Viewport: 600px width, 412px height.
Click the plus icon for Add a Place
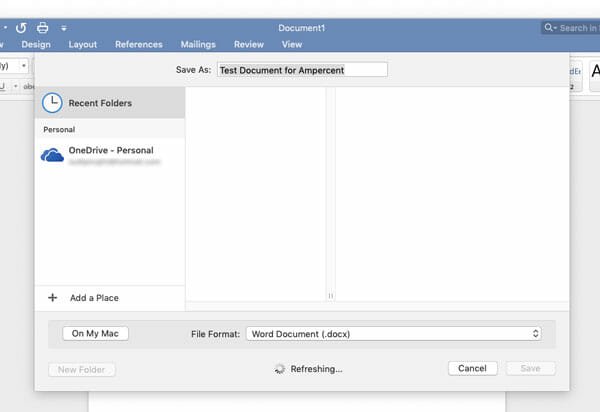53,298
